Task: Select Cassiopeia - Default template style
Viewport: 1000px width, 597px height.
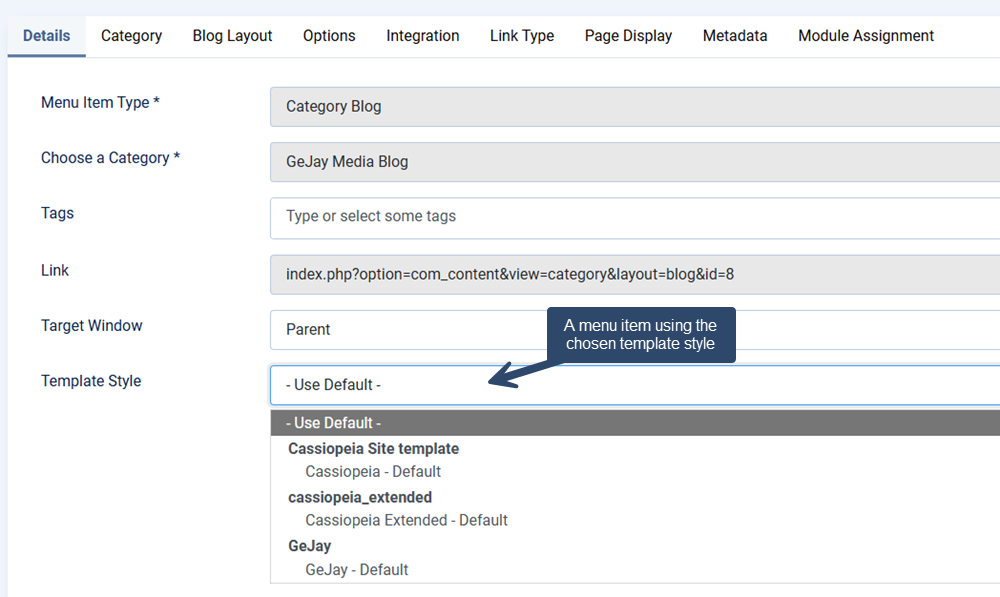Action: click(x=373, y=472)
